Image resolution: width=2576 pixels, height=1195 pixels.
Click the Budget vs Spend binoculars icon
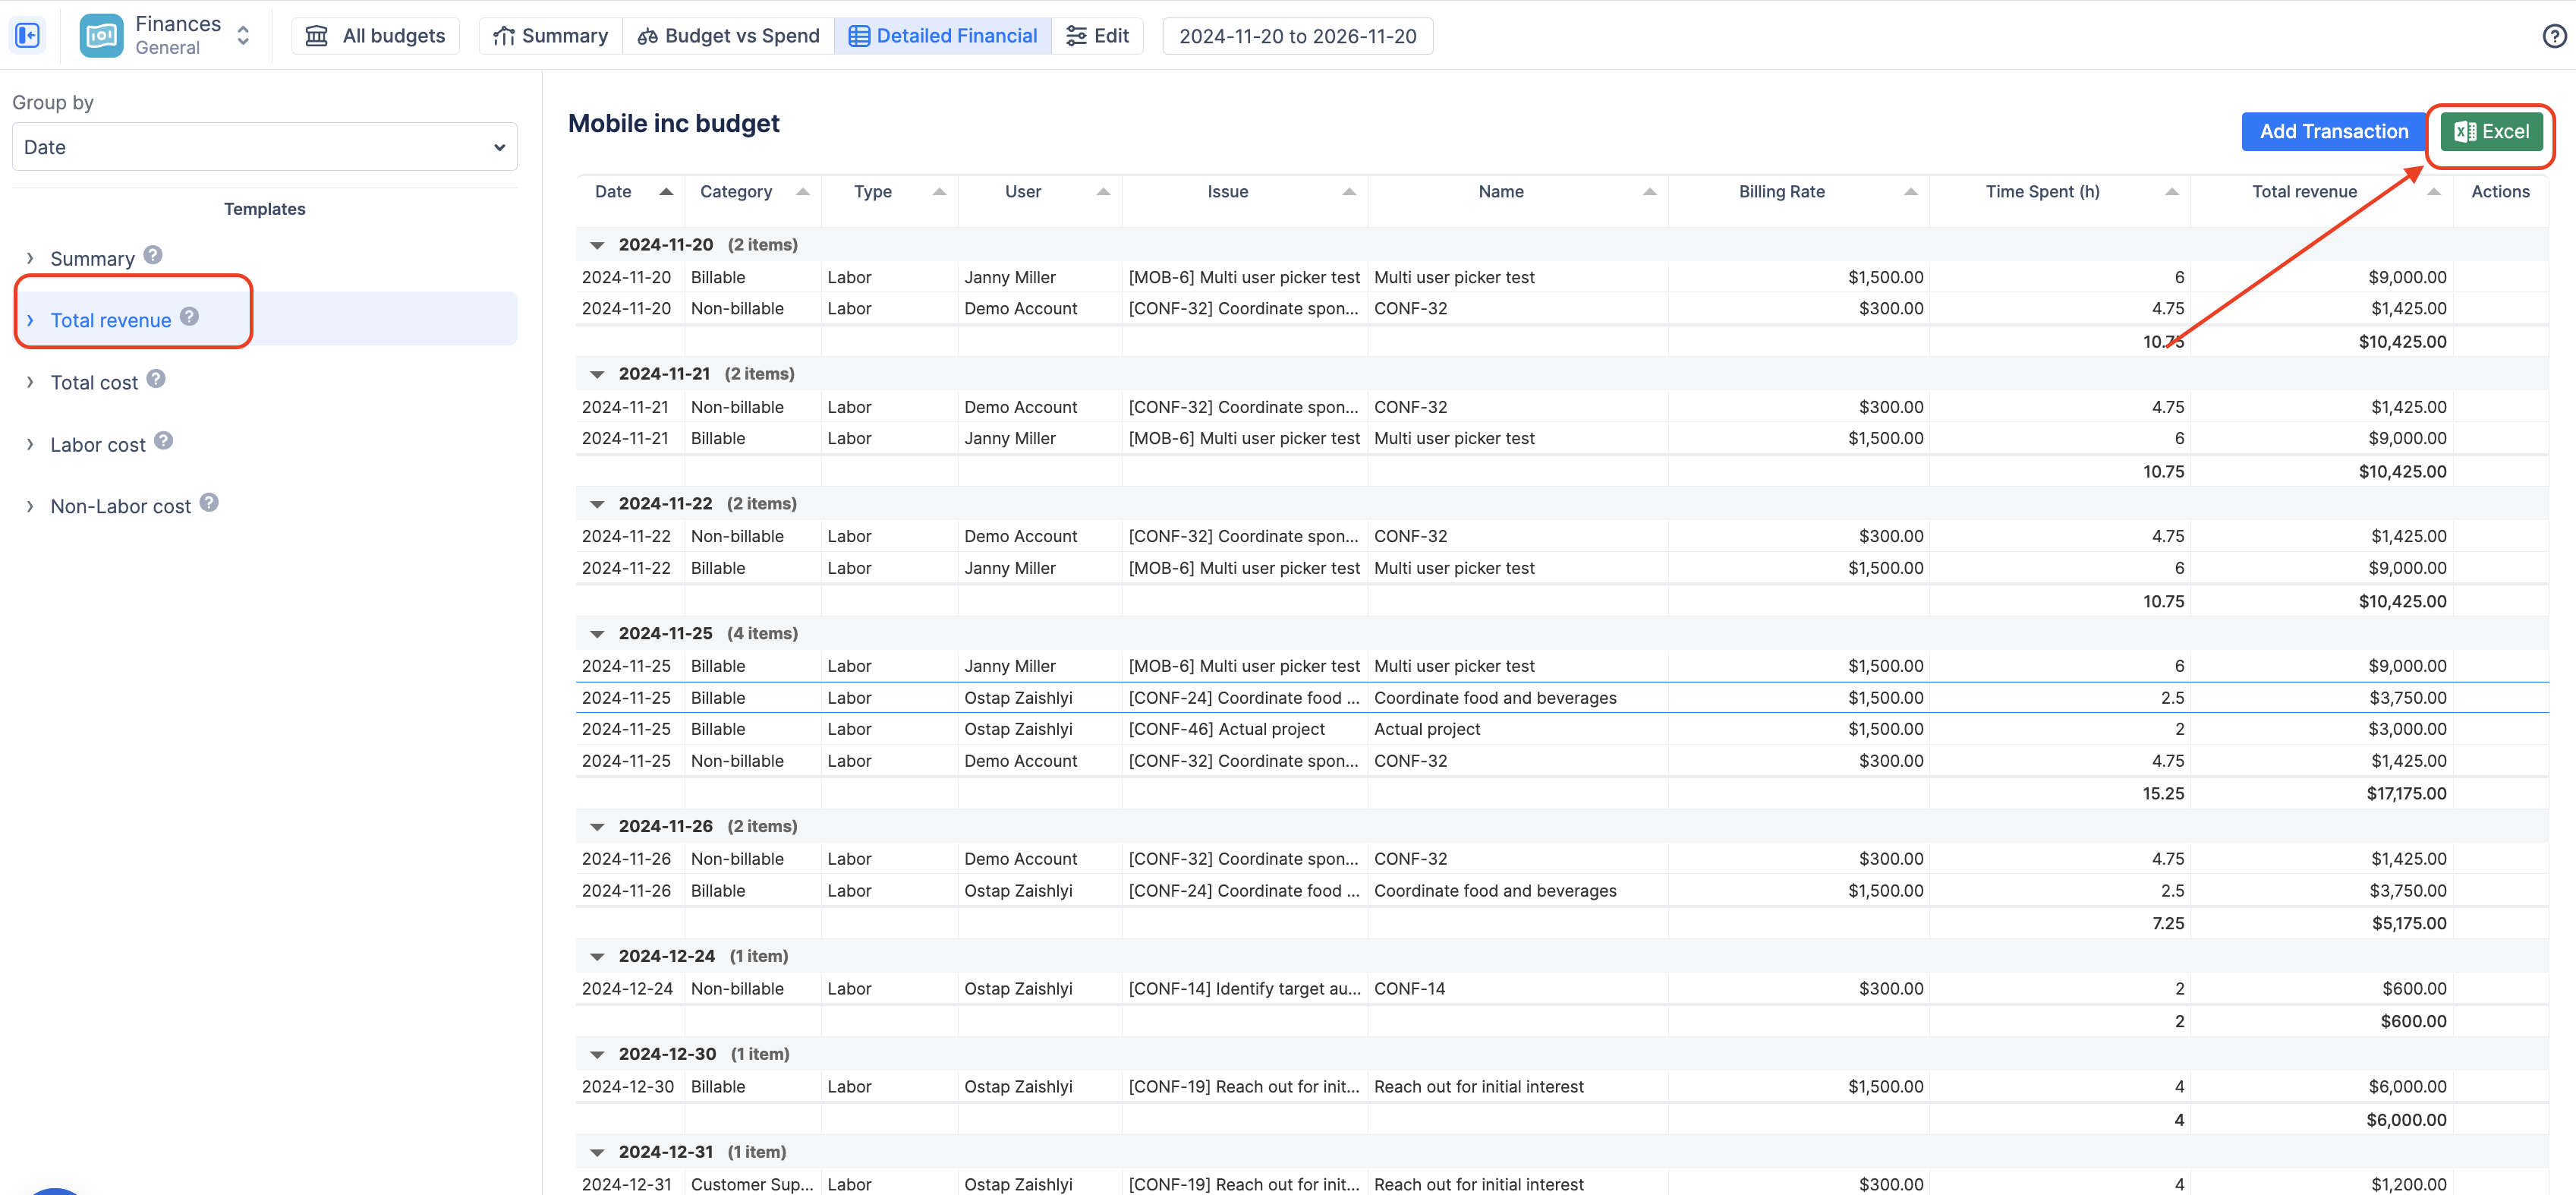coord(648,36)
